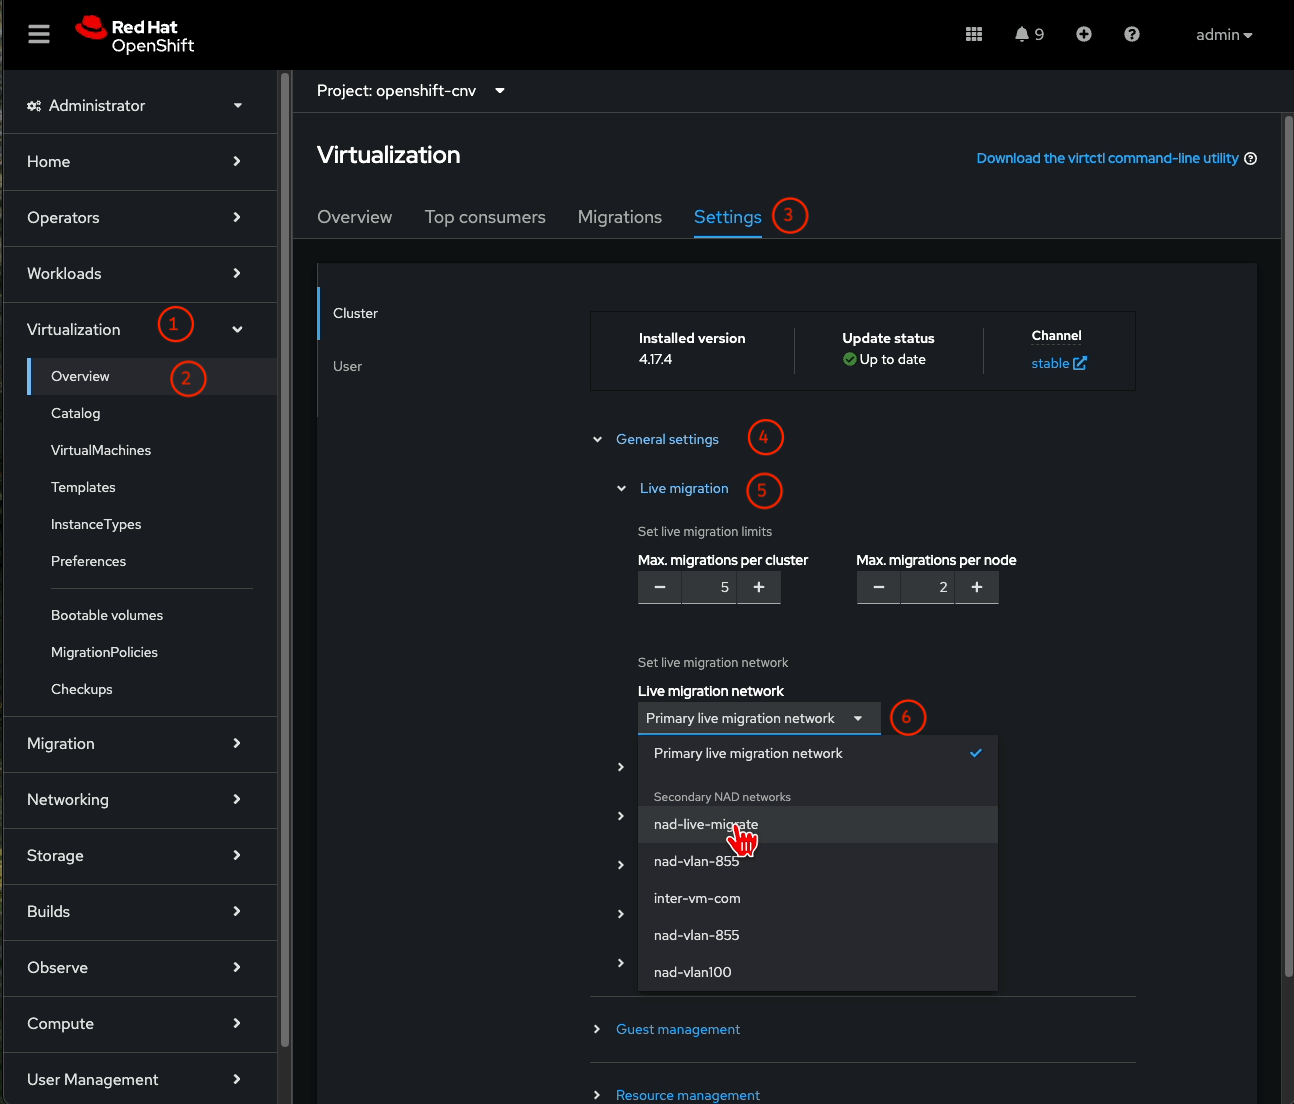This screenshot has width=1294, height=1104.
Task: Click the Red Hat OpenShift logo
Action: pyautogui.click(x=136, y=35)
